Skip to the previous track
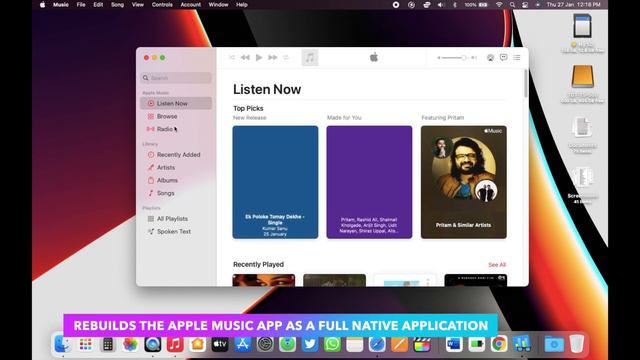 tap(245, 58)
